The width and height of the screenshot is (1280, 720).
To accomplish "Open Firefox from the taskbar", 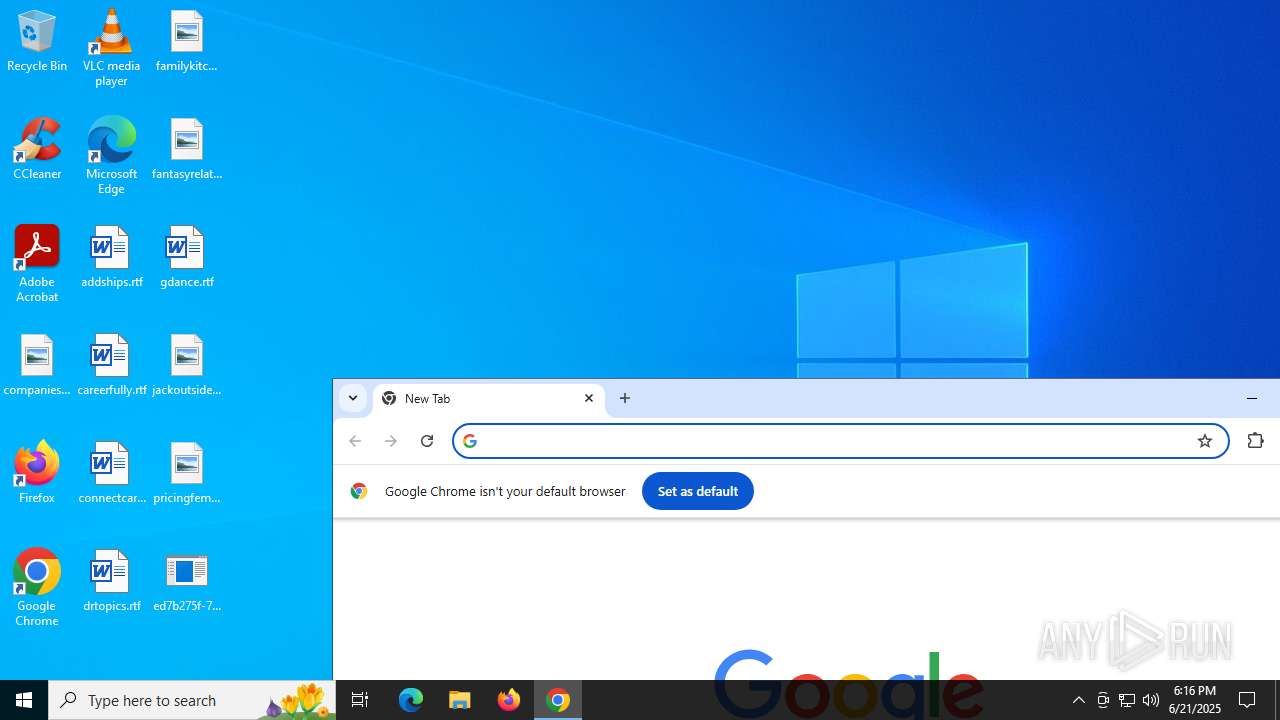I will [509, 700].
